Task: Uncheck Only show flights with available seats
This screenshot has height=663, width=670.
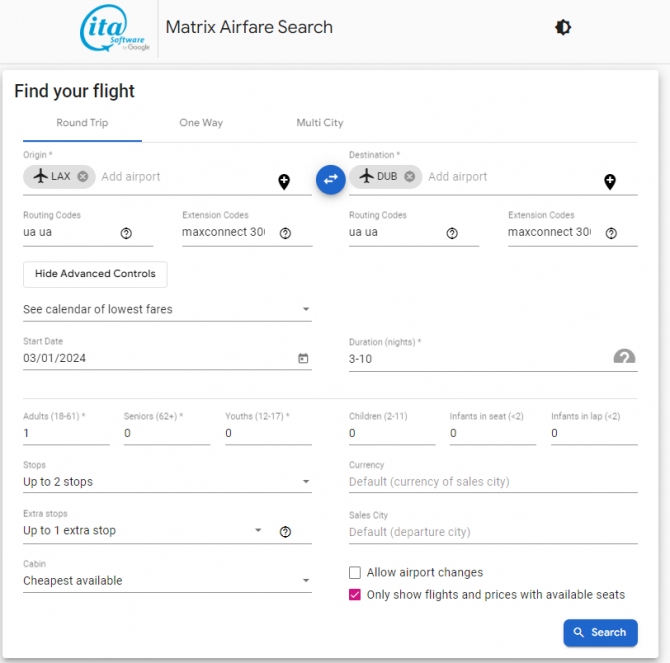Action: 355,595
